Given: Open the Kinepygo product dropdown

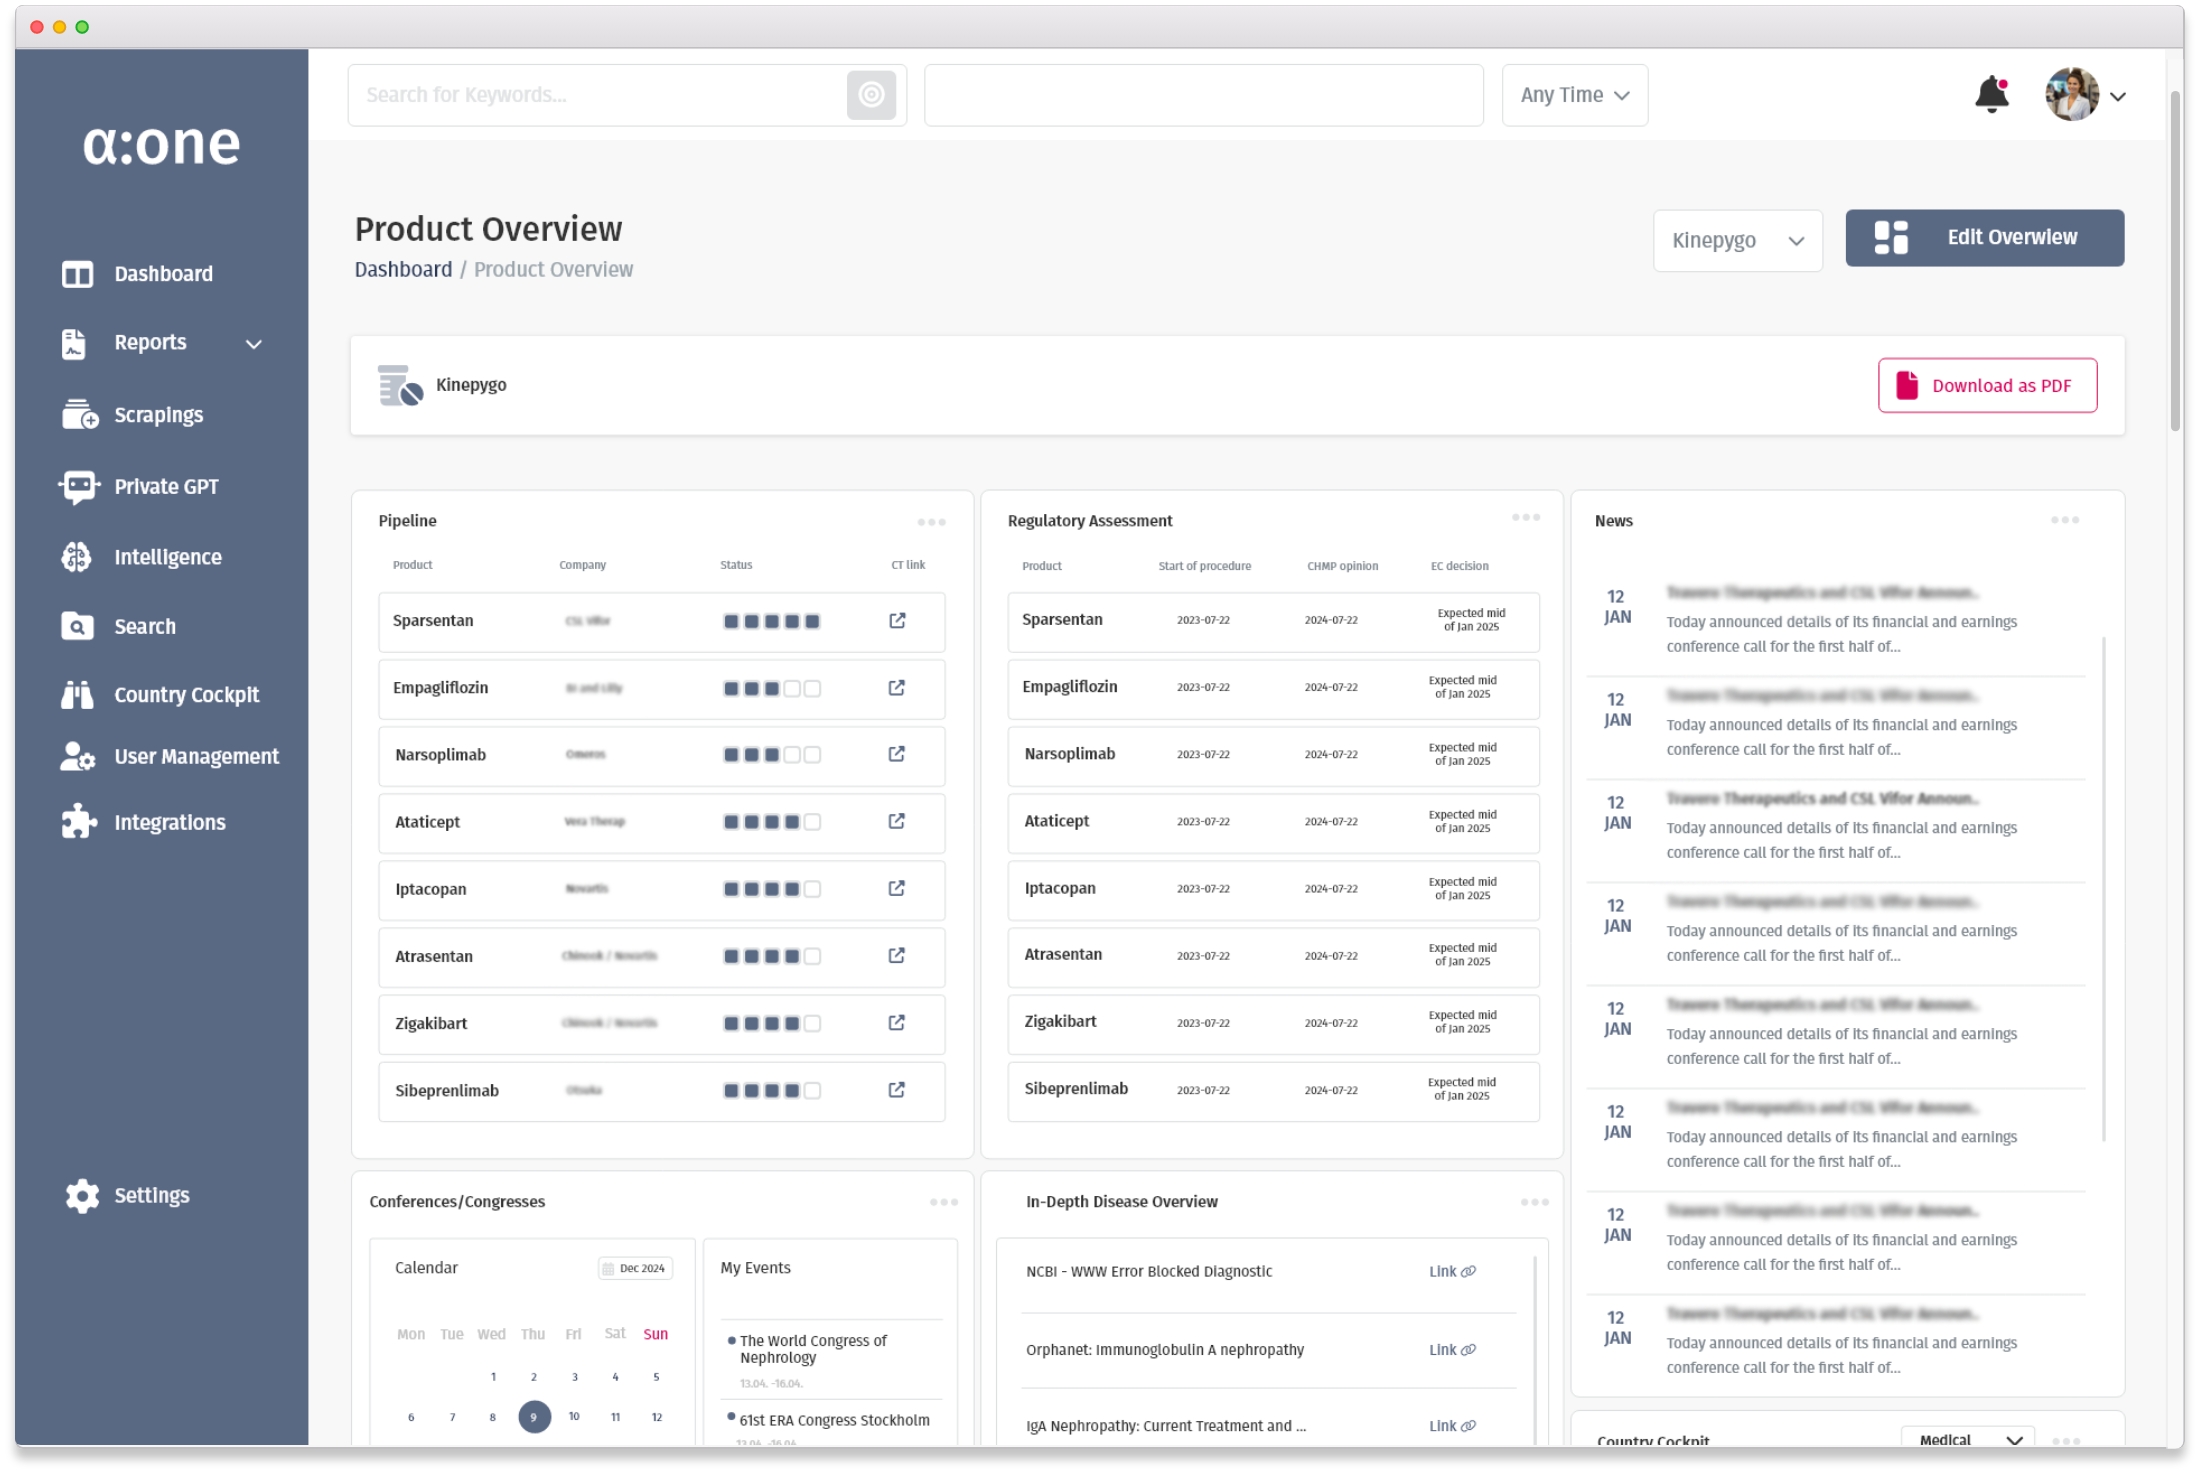Looking at the screenshot, I should click(1737, 241).
